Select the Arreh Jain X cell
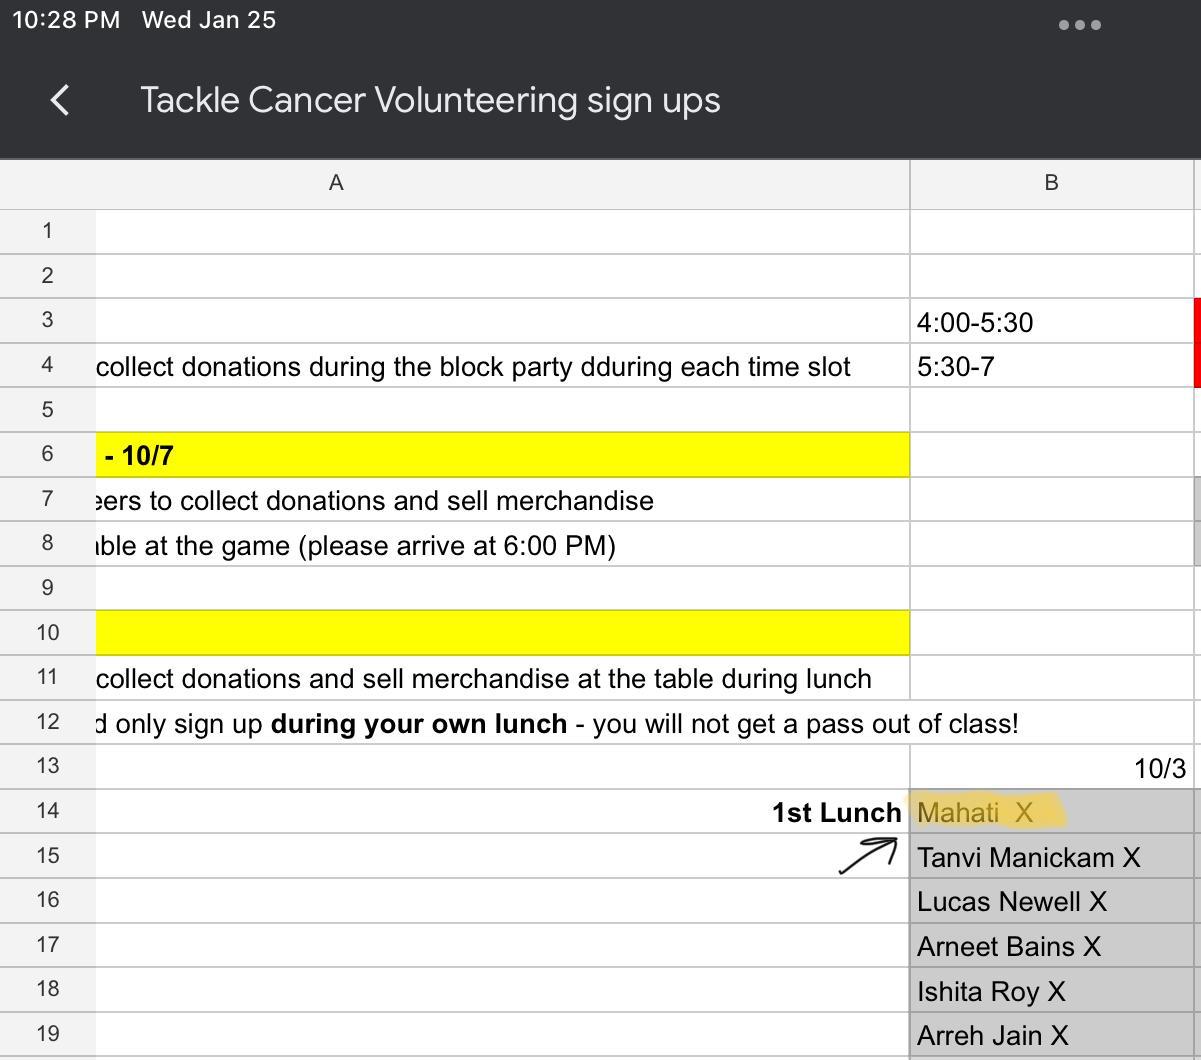This screenshot has width=1201, height=1060. coord(1050,1035)
